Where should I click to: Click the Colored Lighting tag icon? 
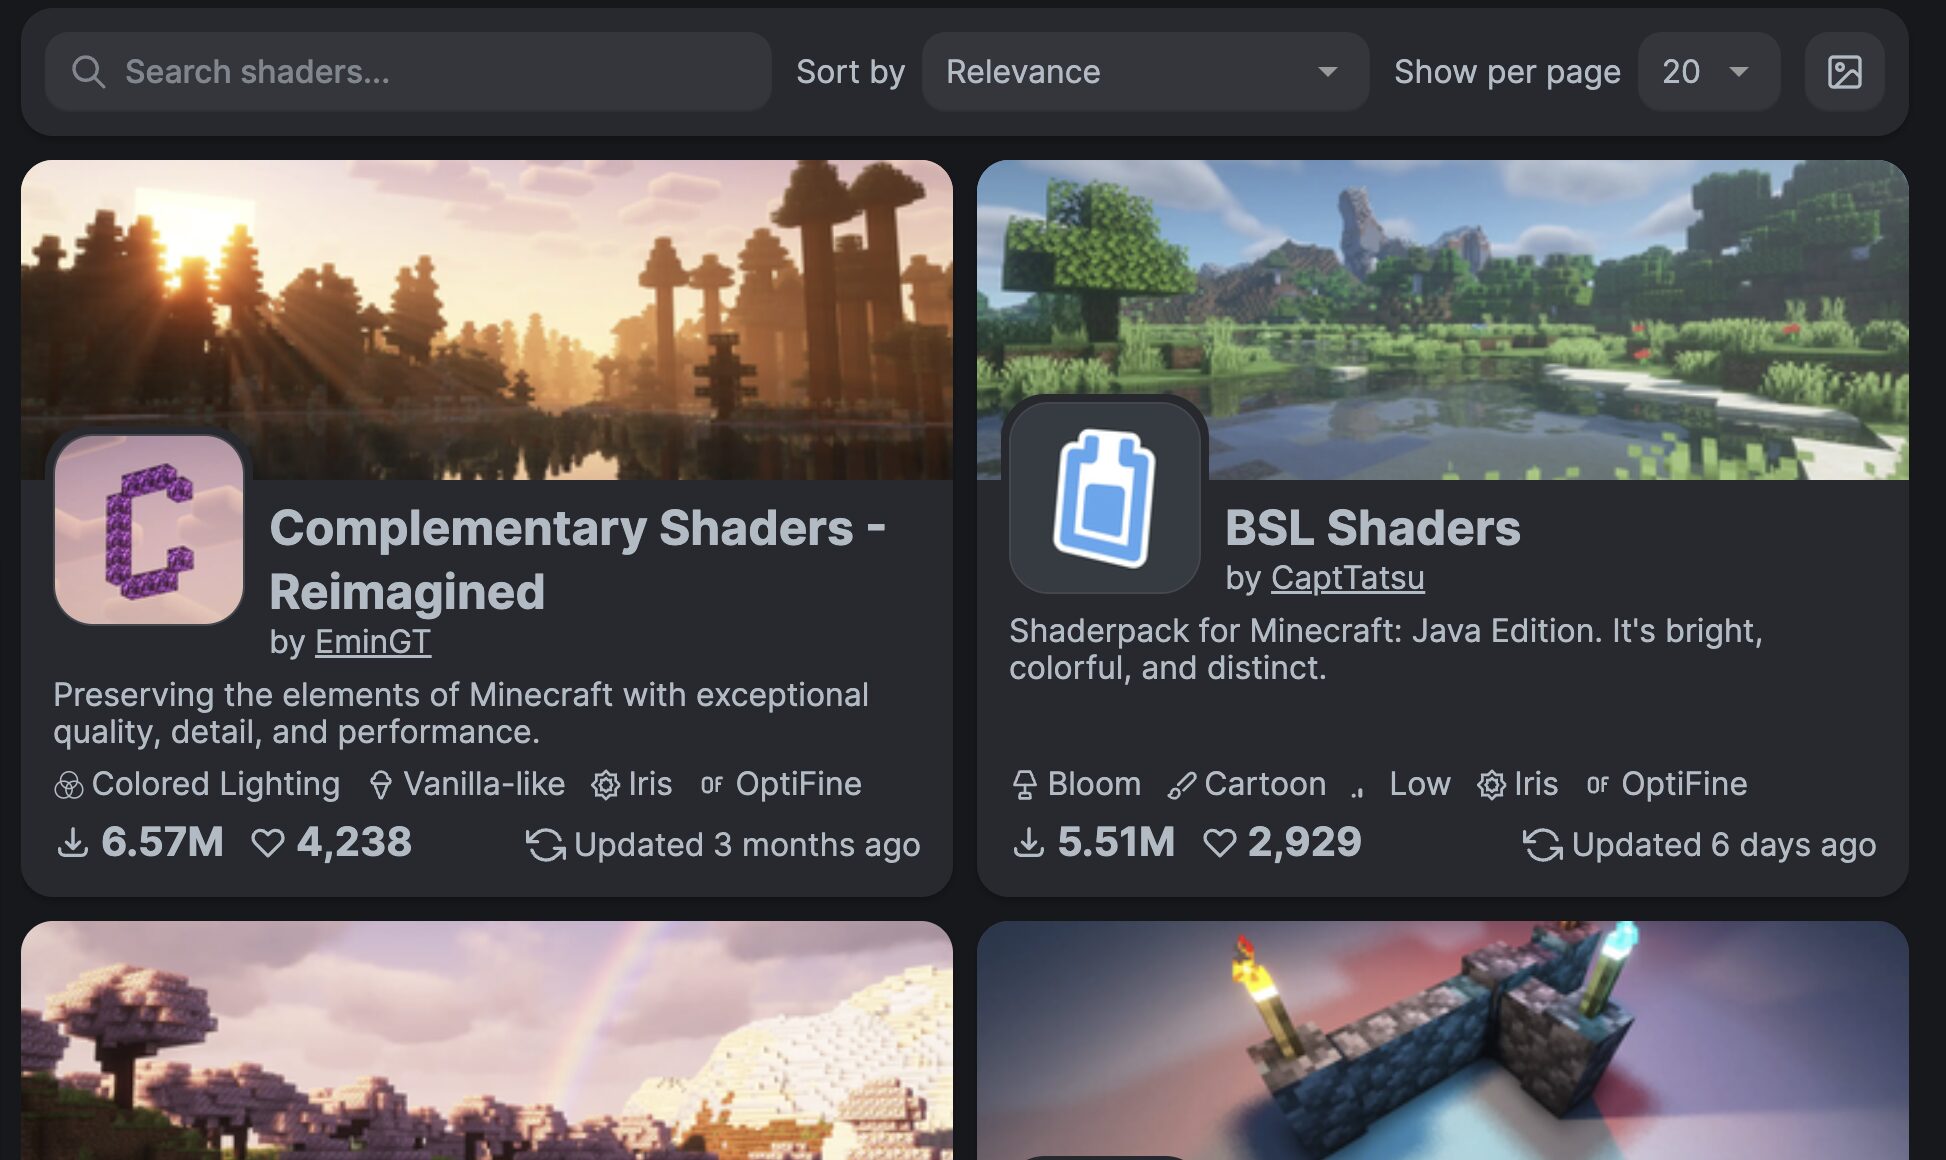coord(68,786)
